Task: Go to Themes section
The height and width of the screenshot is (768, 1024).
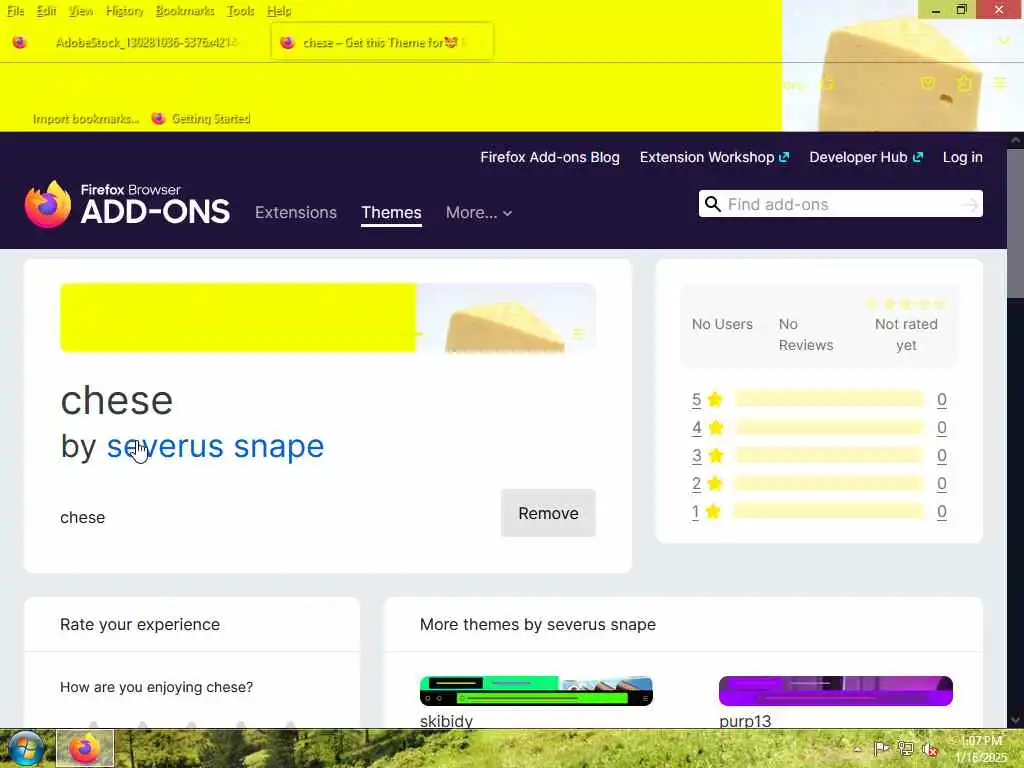Action: (391, 212)
